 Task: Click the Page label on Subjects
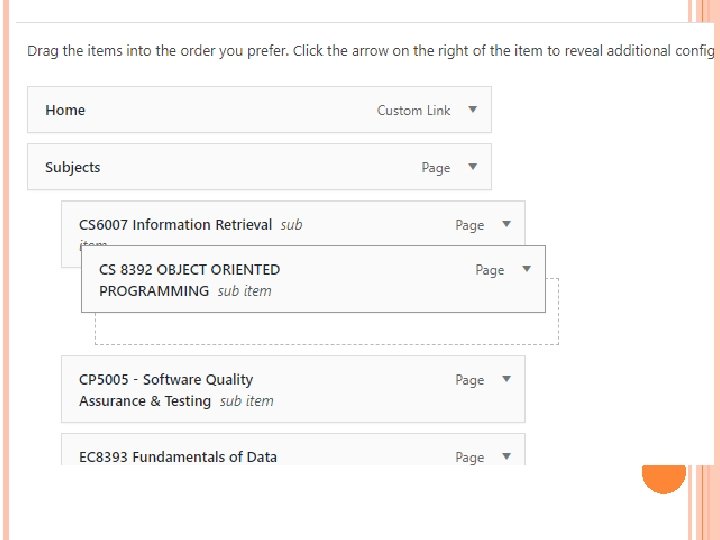(435, 168)
